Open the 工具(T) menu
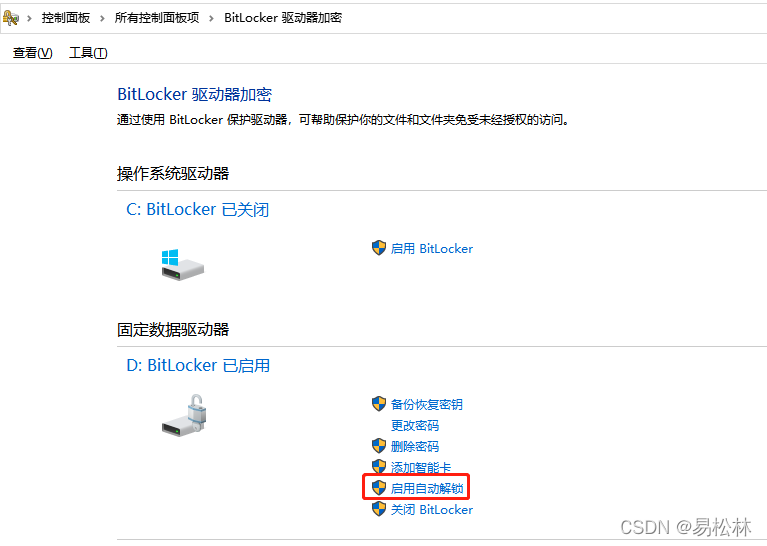The image size is (767, 546). 88,52
